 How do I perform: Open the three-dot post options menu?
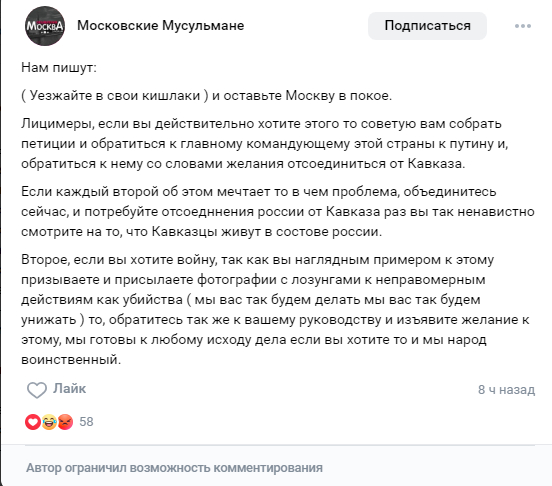[523, 26]
